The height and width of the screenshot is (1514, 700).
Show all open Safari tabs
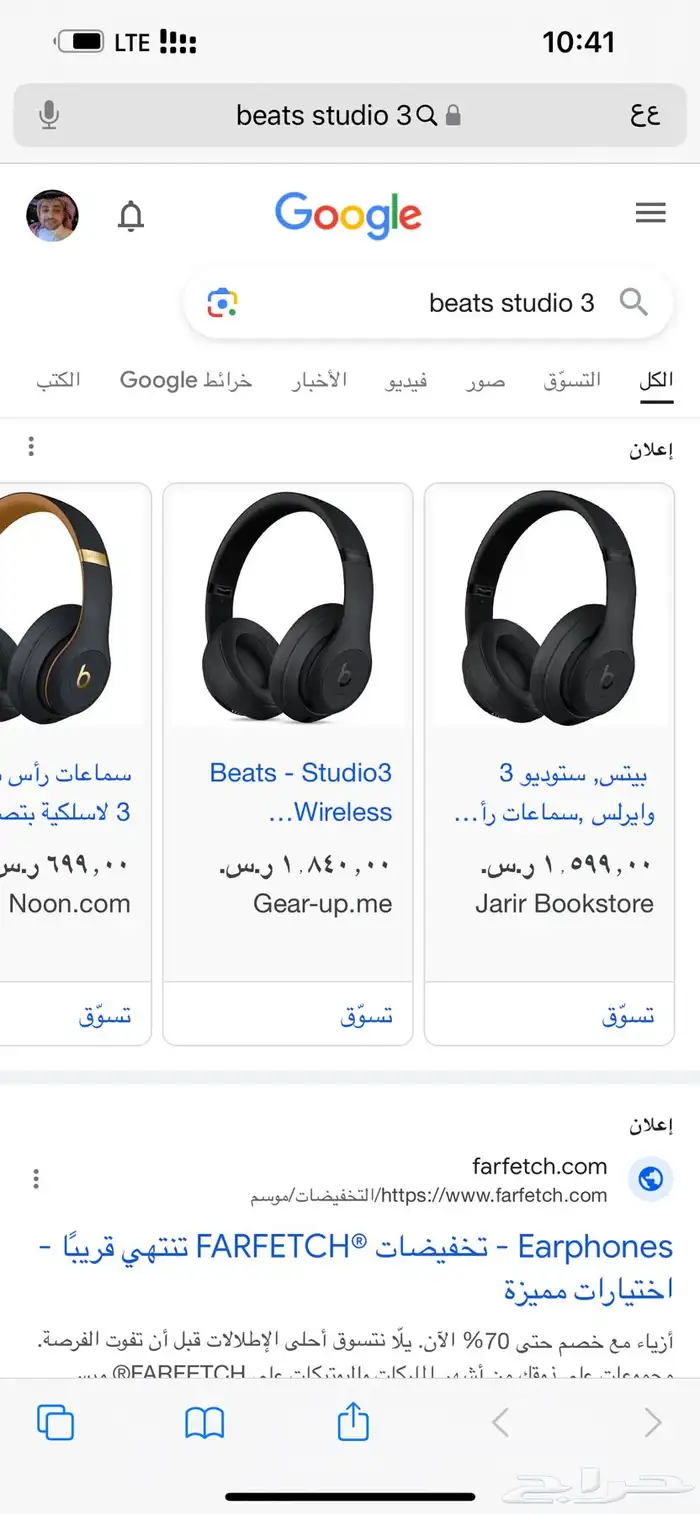(x=56, y=1420)
